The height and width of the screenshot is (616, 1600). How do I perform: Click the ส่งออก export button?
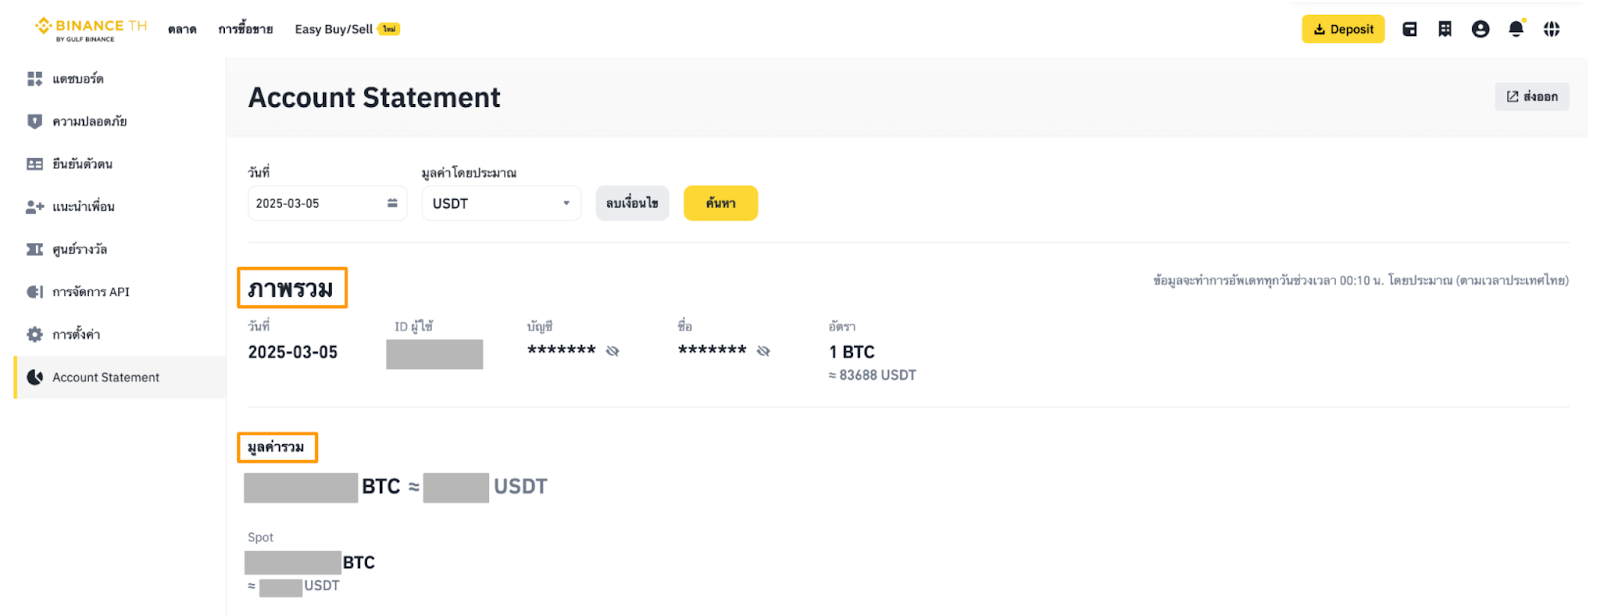[1532, 97]
